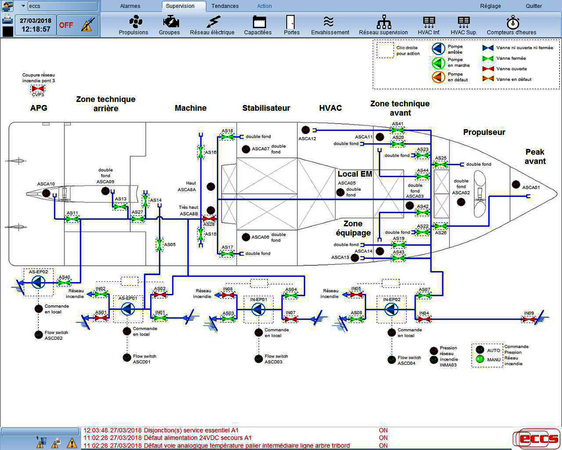562x450 pixels.
Task: Select the green AS17 valve
Action: [x=227, y=254]
